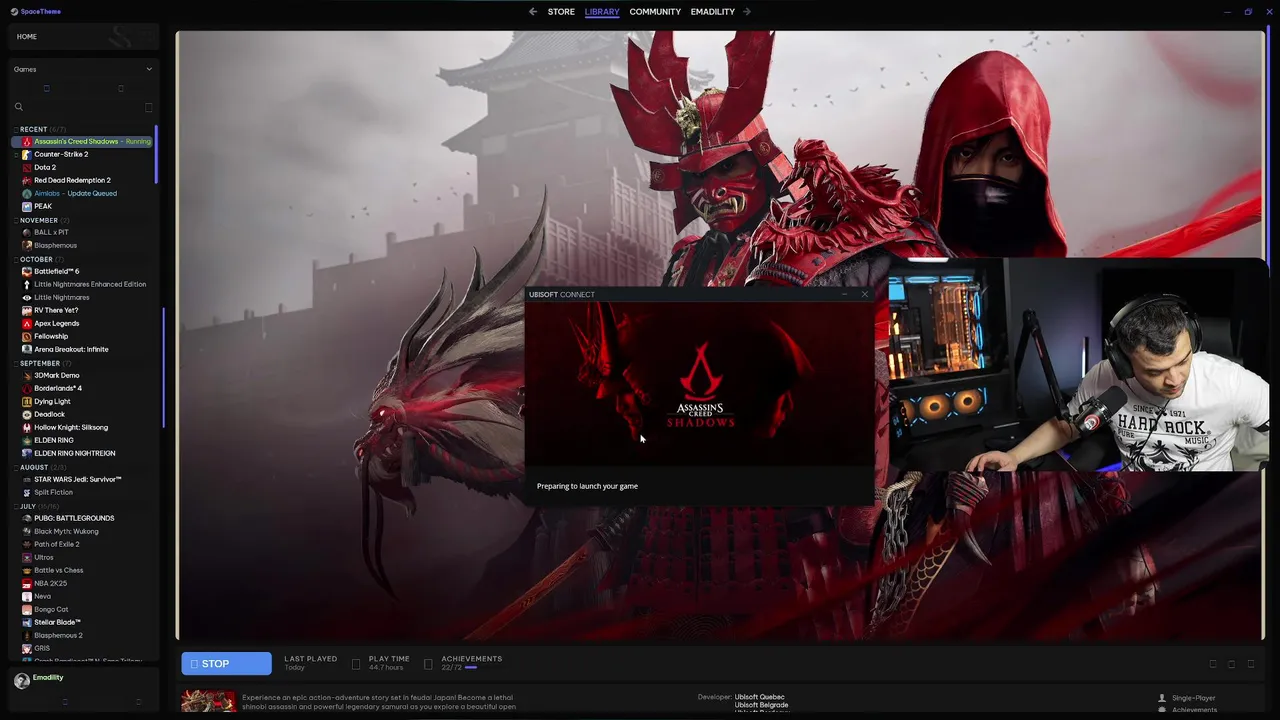The height and width of the screenshot is (720, 1280).
Task: Collapse the AUGUST category
Action: [x=16, y=468]
